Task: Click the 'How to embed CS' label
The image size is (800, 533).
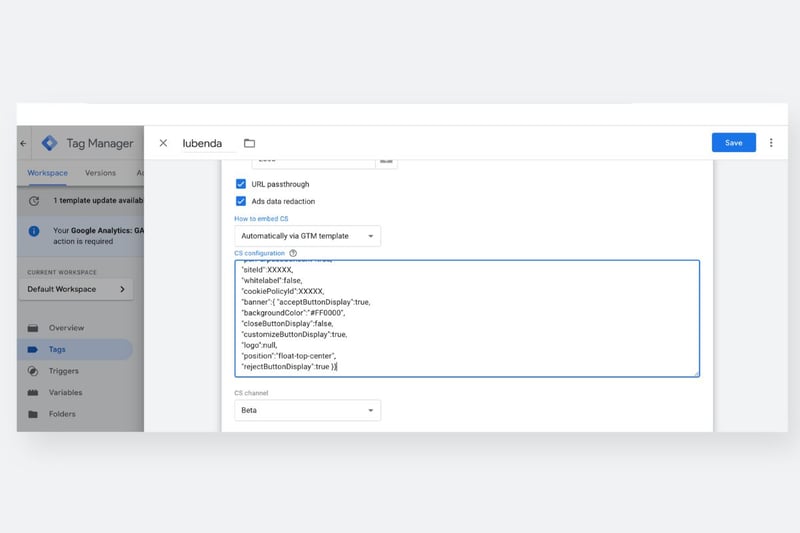Action: 261,218
